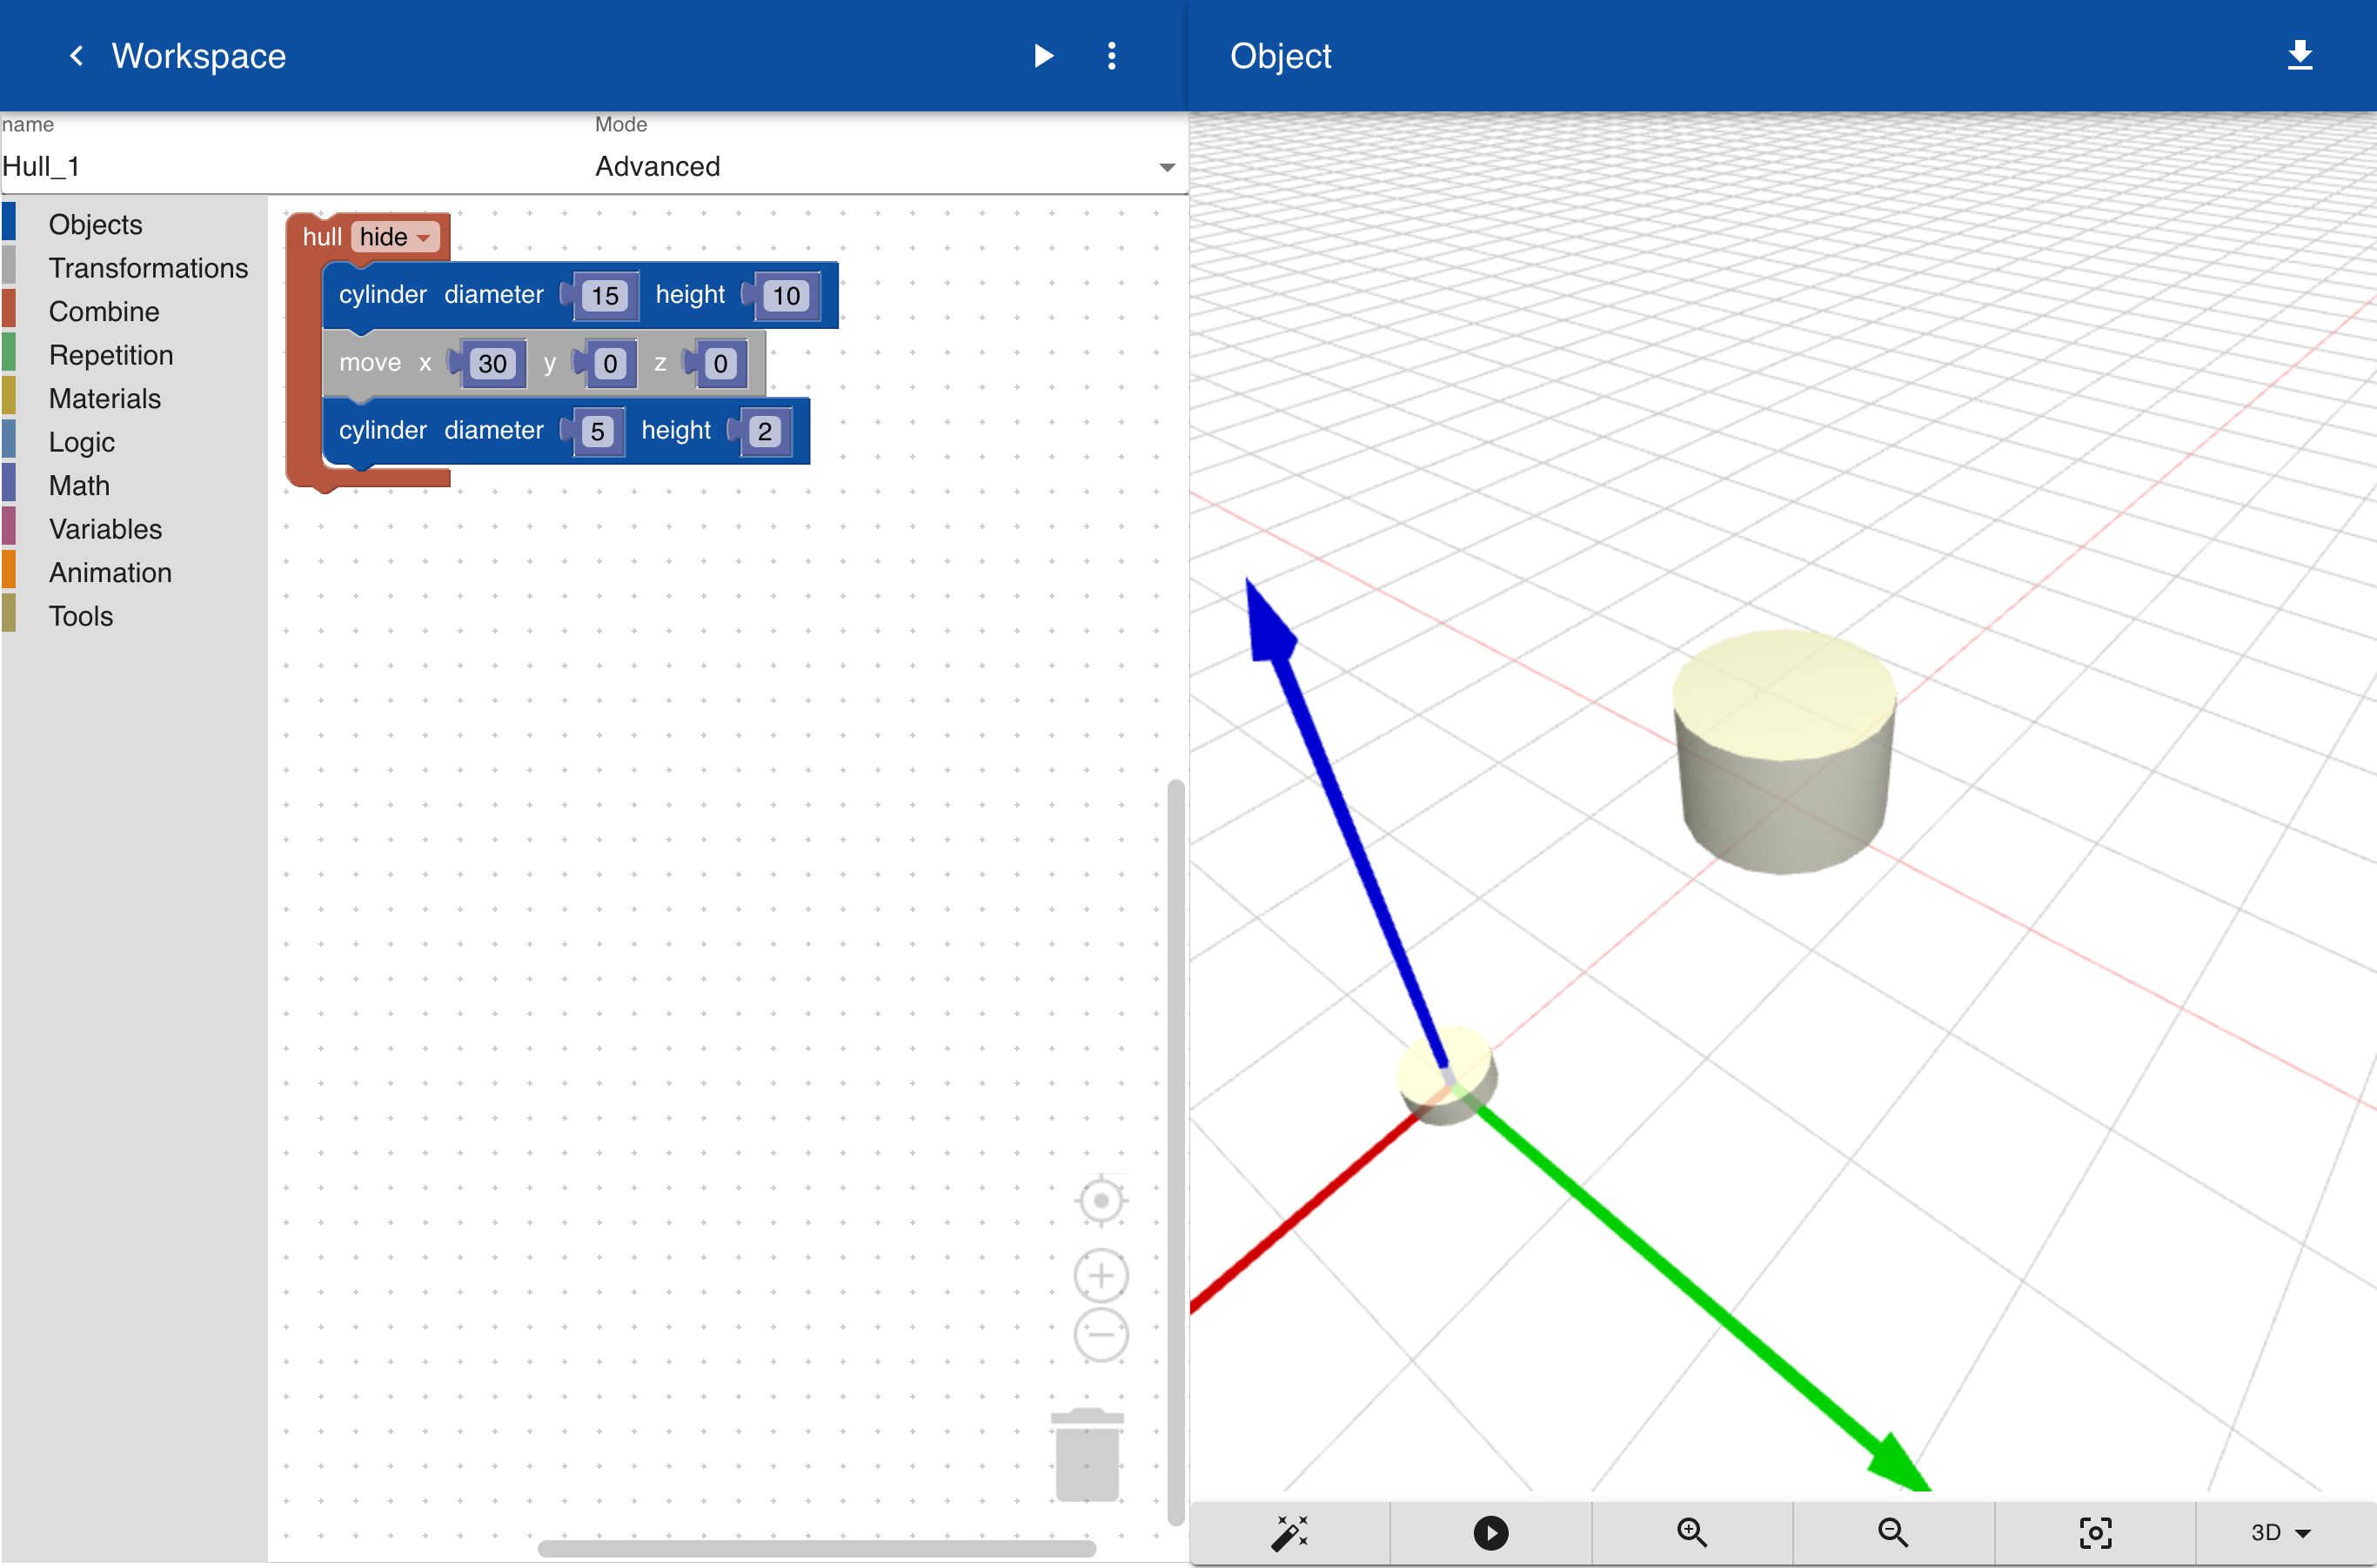
Task: Zoom in the block workspace with the plus
Action: (1101, 1276)
